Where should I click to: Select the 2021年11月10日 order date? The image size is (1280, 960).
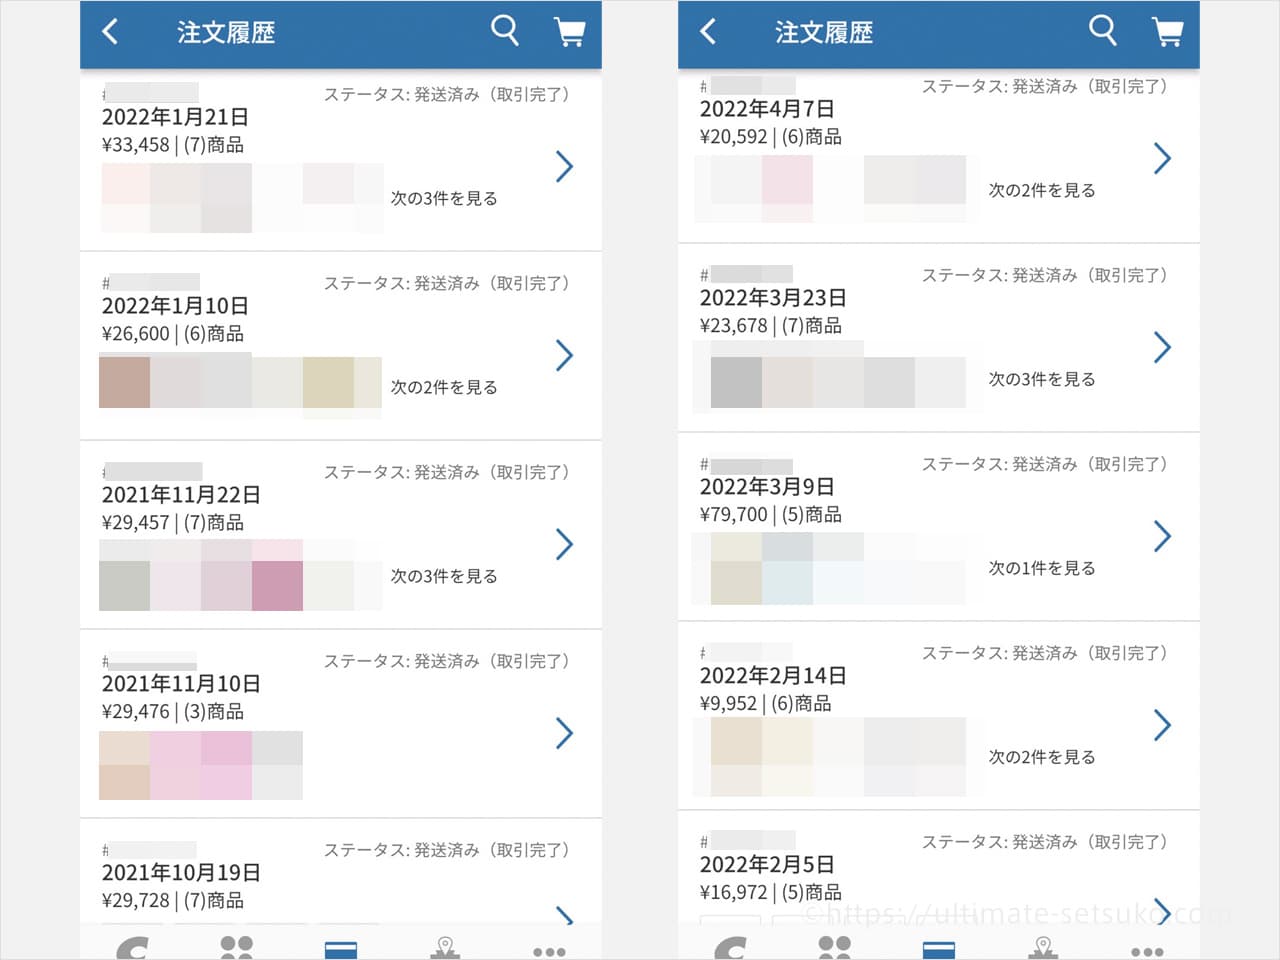(x=181, y=684)
